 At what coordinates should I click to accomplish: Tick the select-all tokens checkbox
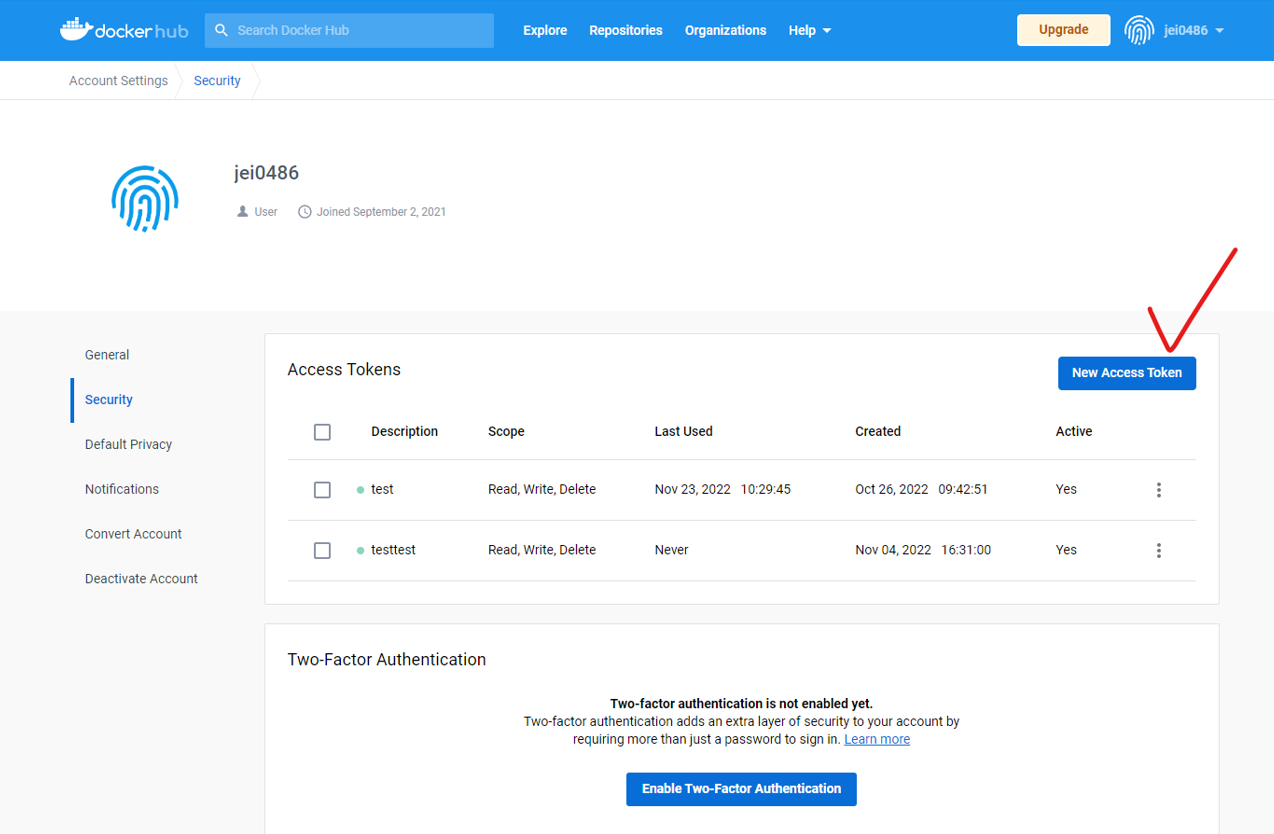[x=322, y=432]
